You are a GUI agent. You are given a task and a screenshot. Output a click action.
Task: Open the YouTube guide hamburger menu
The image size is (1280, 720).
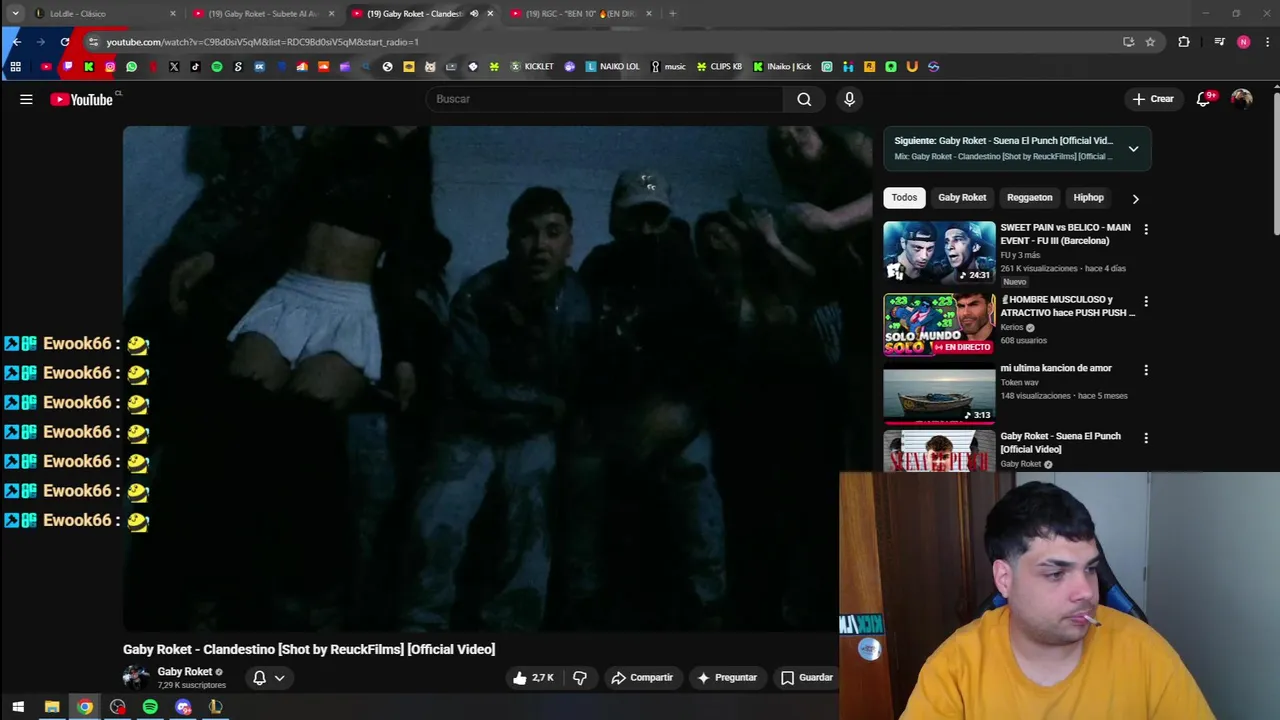pos(26,99)
